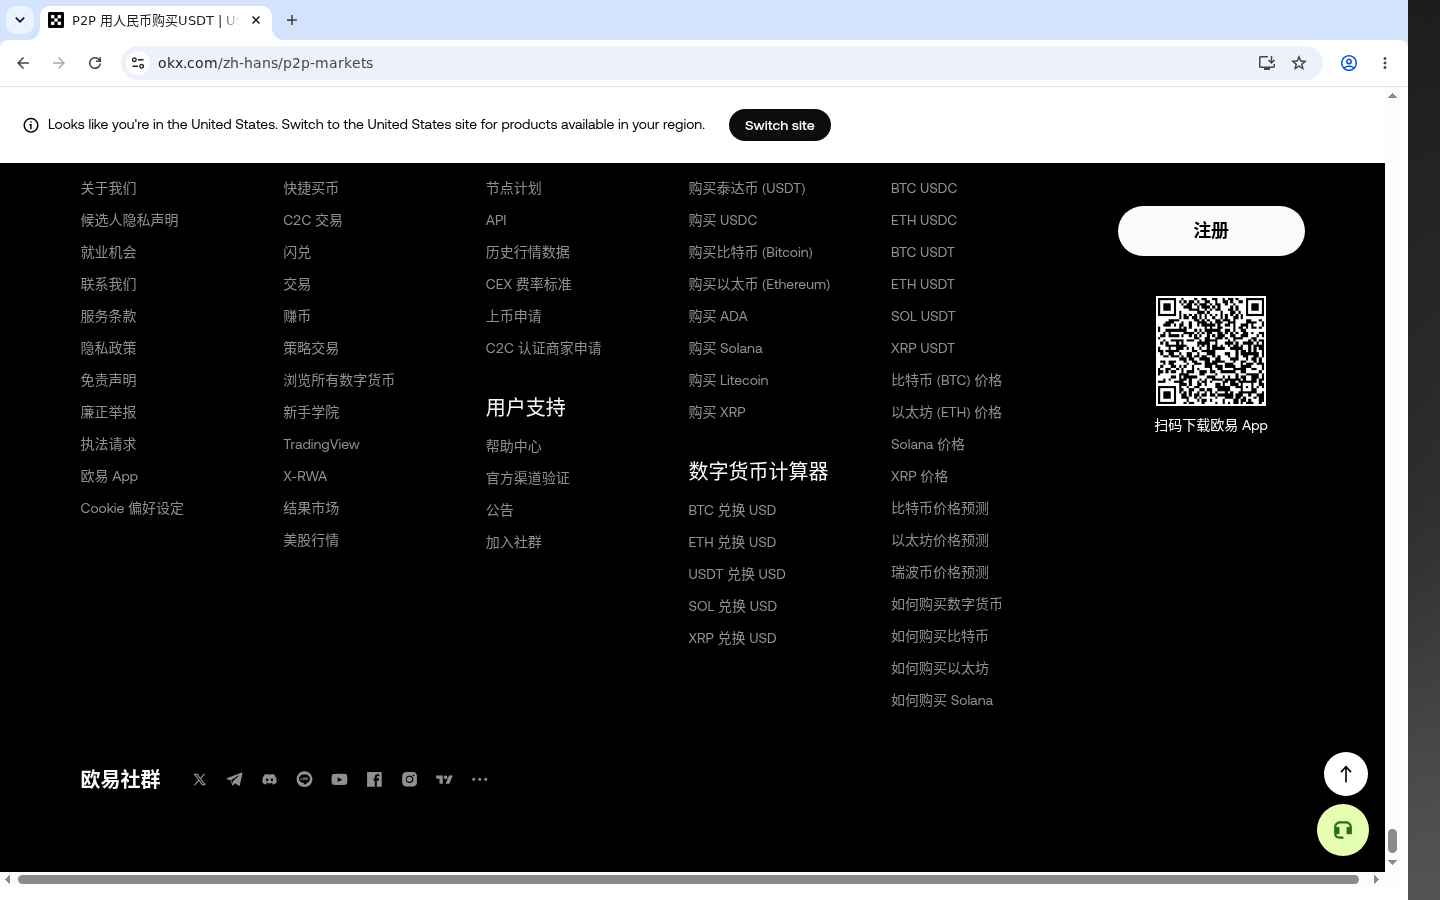Go back with browser back arrow
The height and width of the screenshot is (900, 1440).
(x=23, y=63)
